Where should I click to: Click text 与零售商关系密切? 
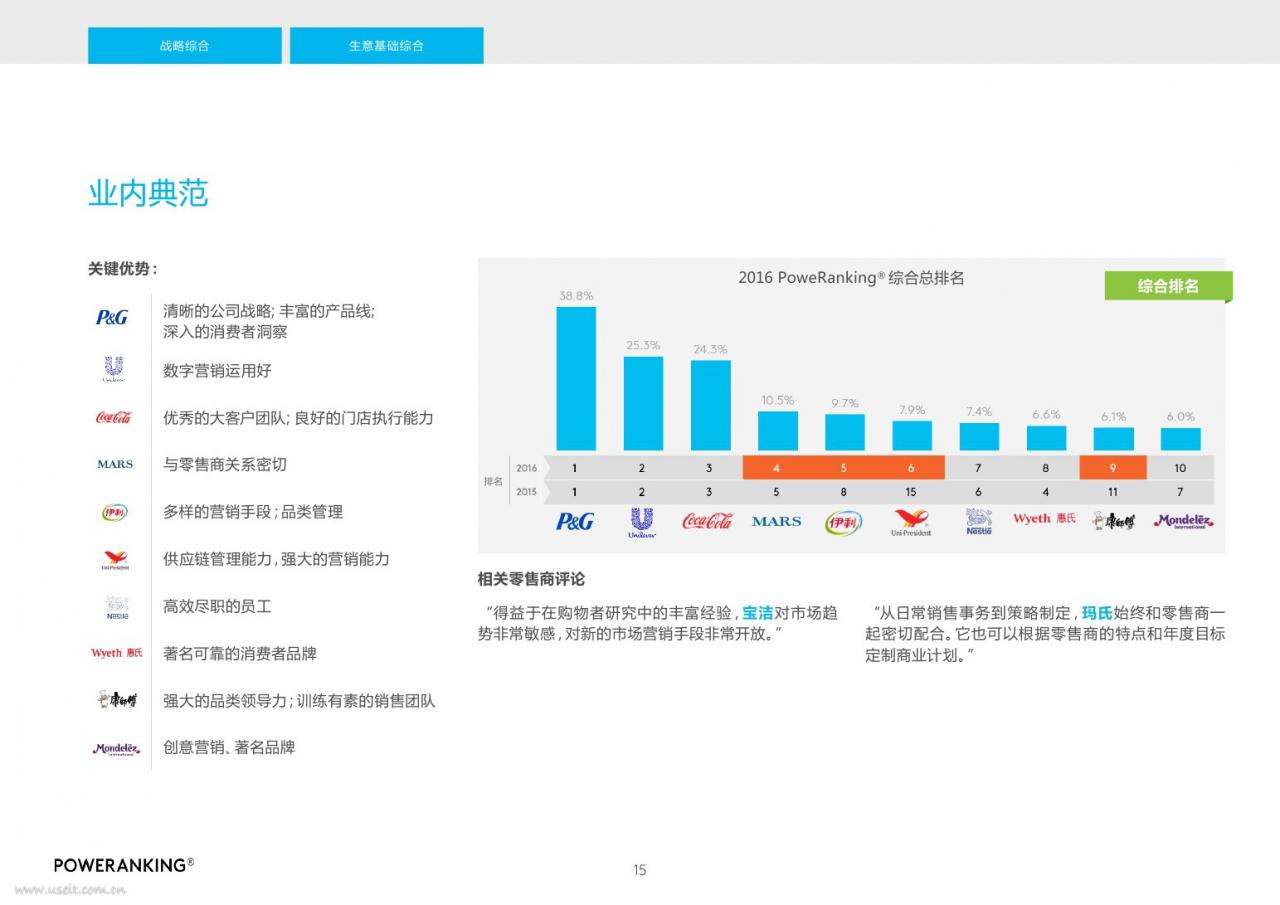point(225,465)
